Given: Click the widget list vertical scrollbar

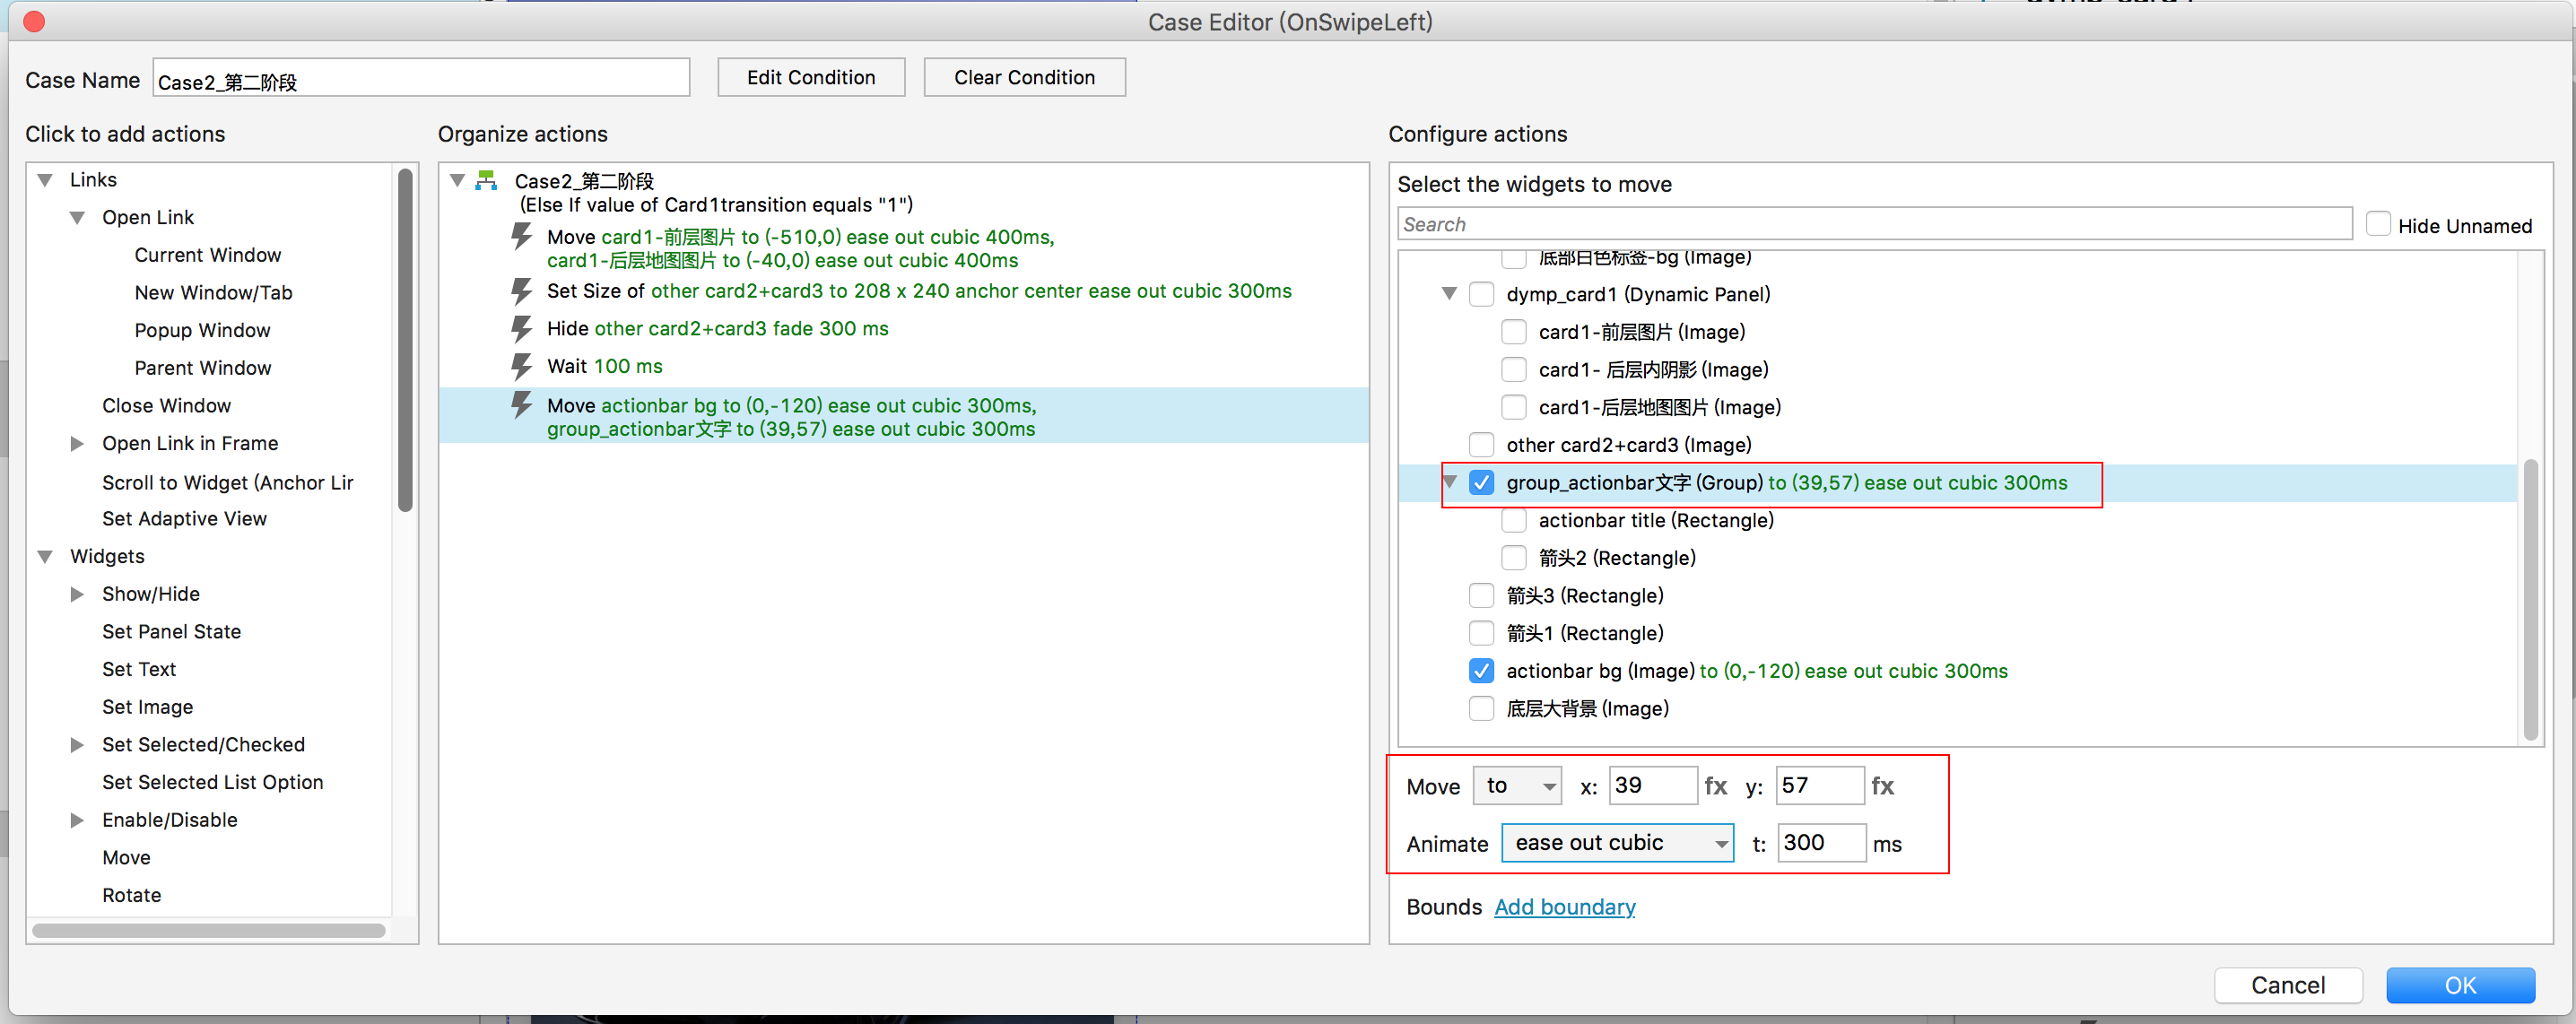Looking at the screenshot, I should [2529, 600].
